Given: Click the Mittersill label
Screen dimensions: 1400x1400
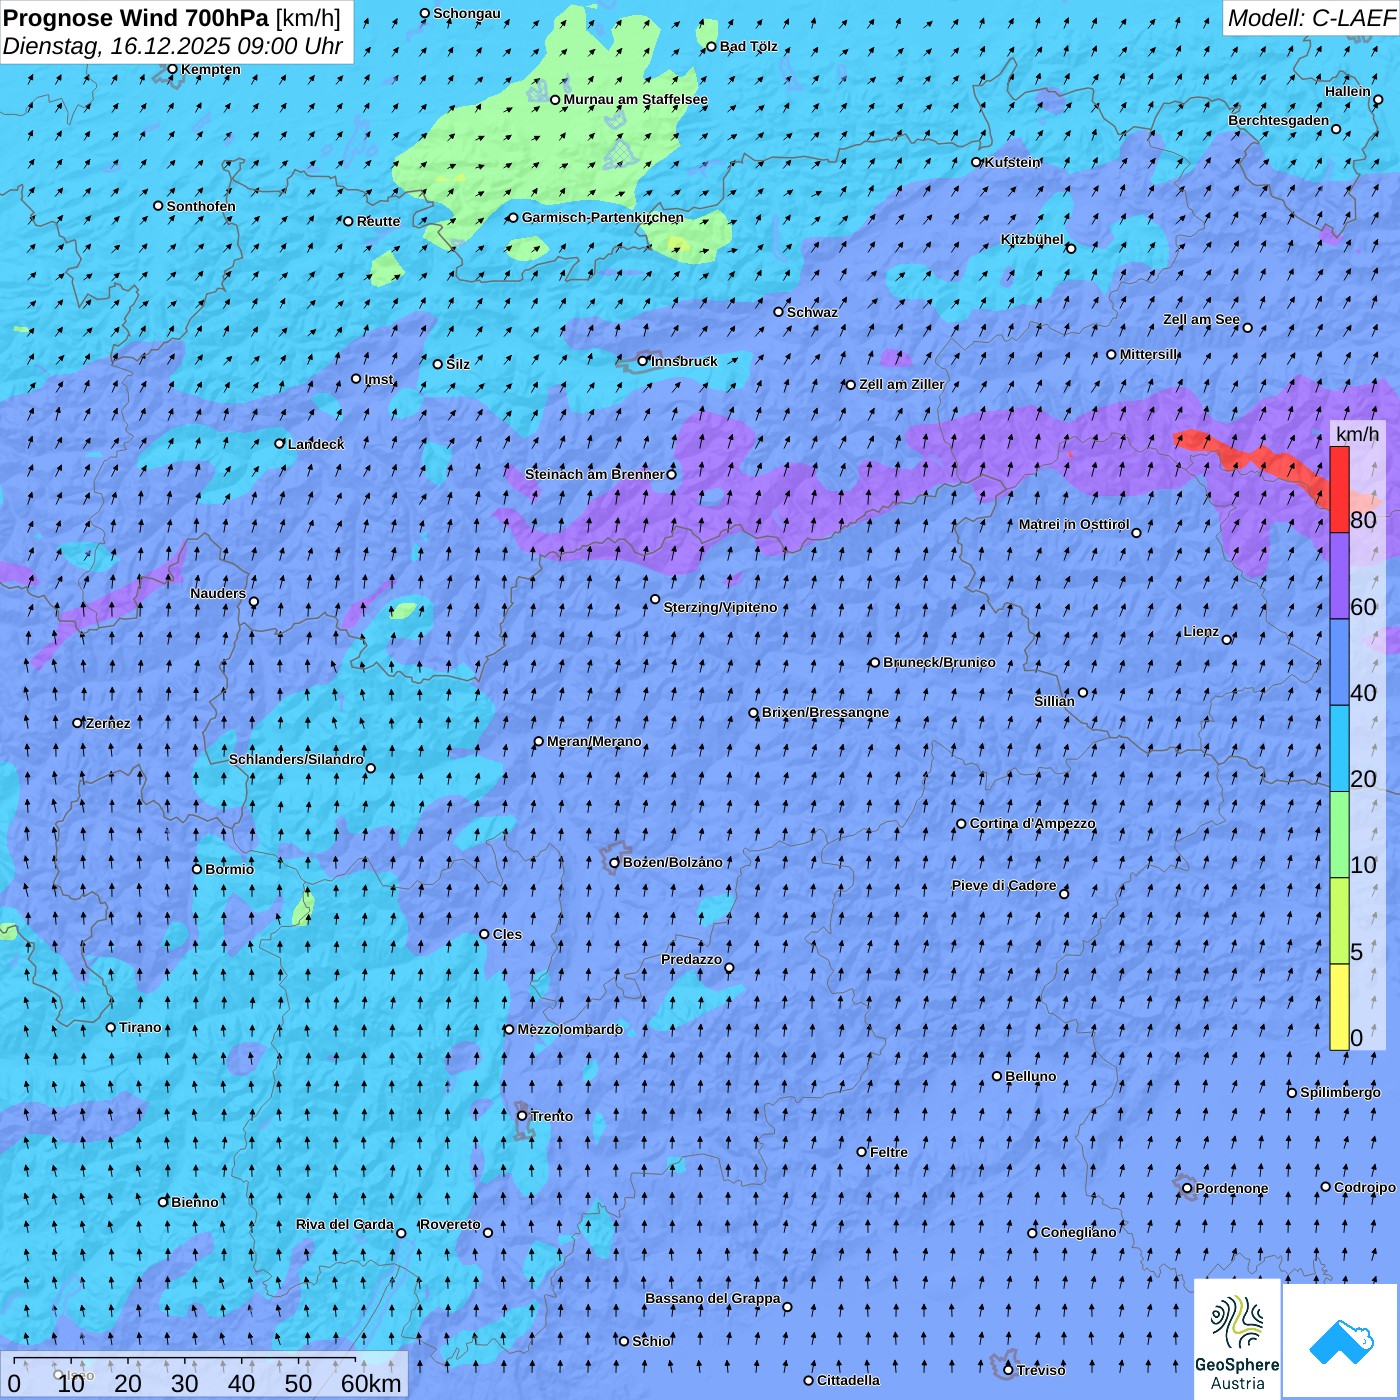Looking at the screenshot, I should pyautogui.click(x=1149, y=355).
